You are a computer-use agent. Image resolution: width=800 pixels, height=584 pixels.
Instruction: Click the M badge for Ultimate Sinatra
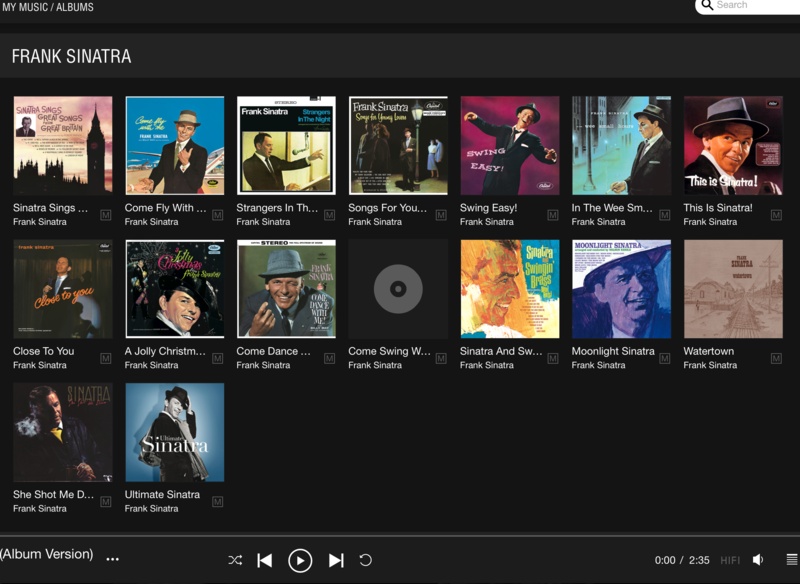[x=217, y=501]
